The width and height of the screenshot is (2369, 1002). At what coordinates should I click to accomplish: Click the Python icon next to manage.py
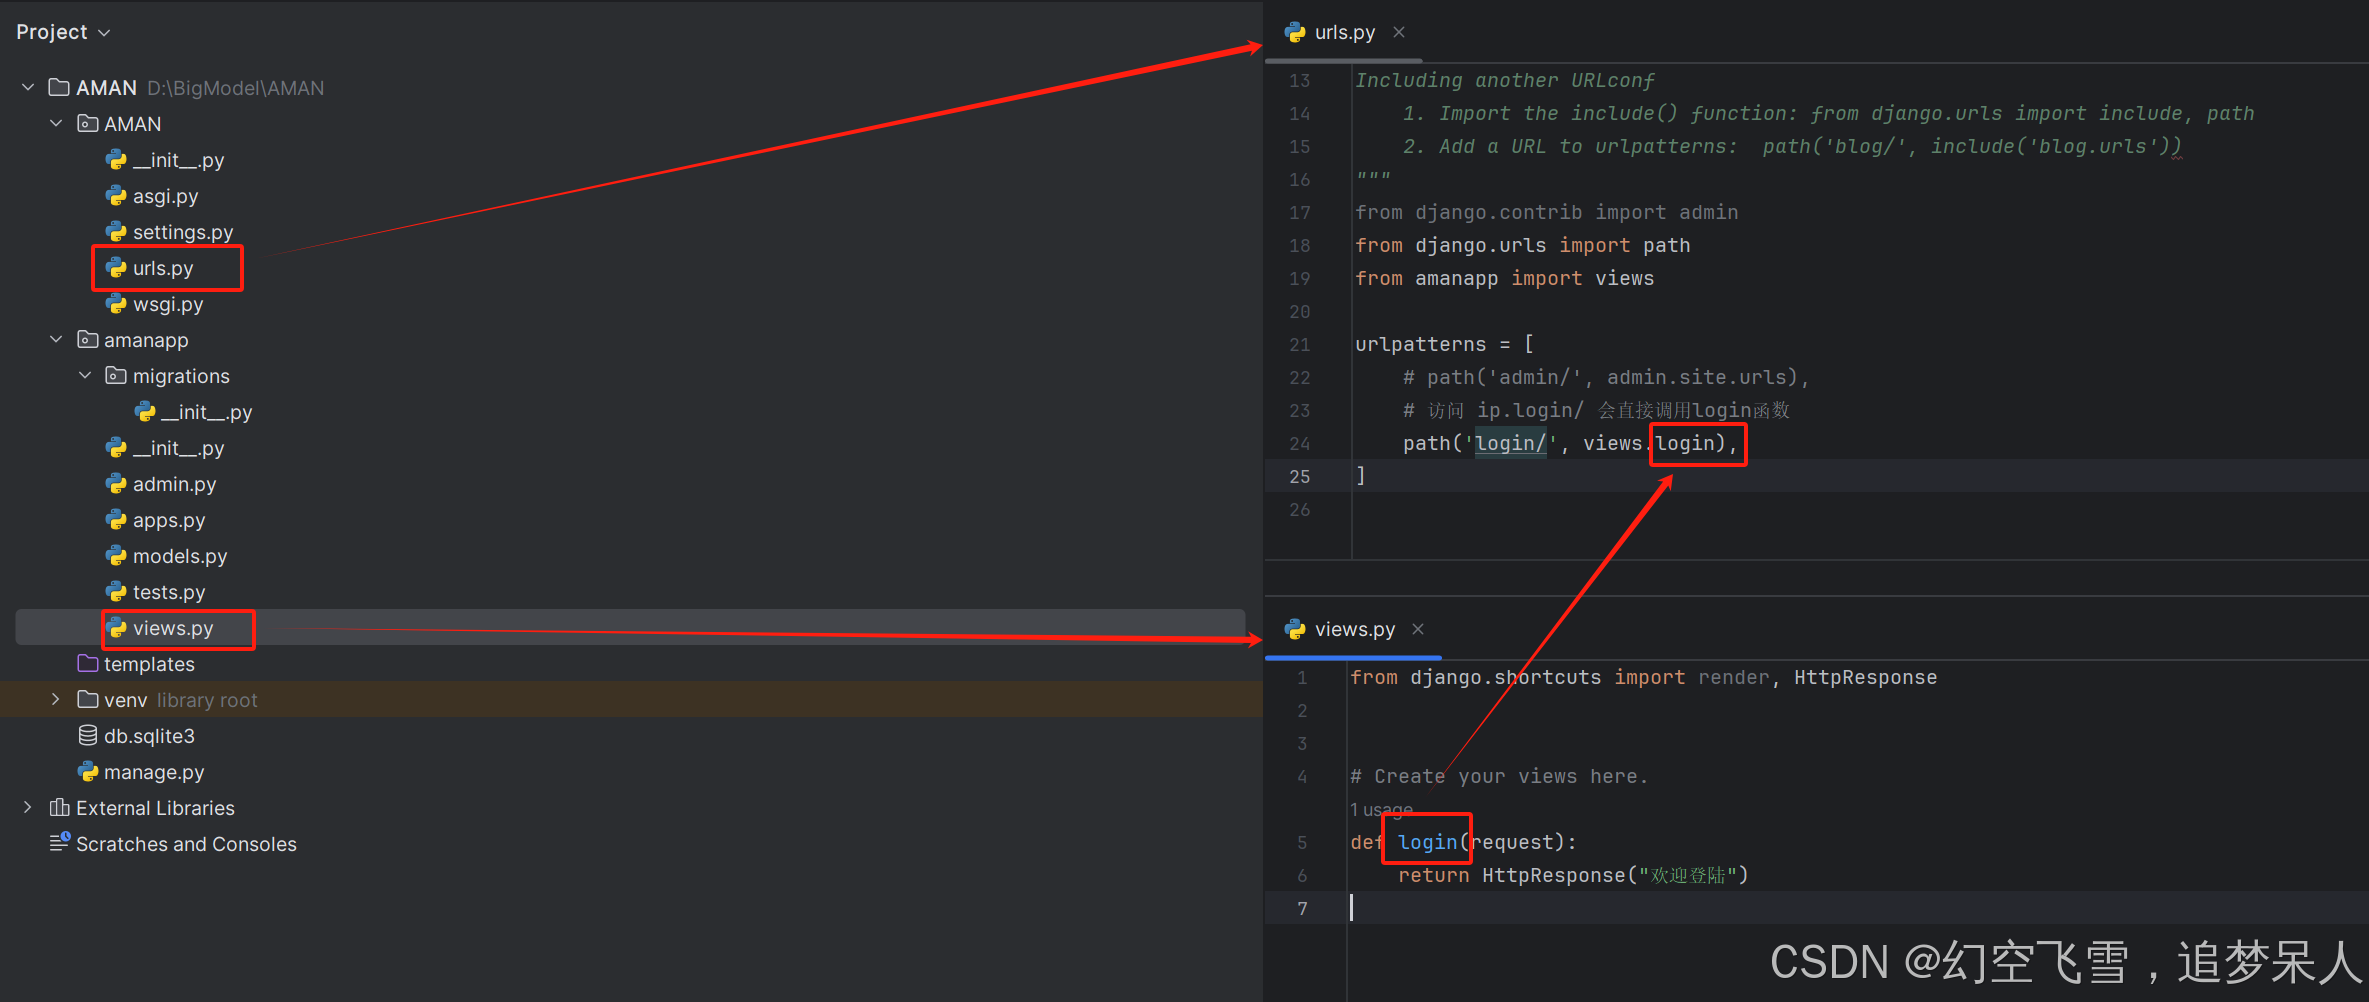coord(88,771)
